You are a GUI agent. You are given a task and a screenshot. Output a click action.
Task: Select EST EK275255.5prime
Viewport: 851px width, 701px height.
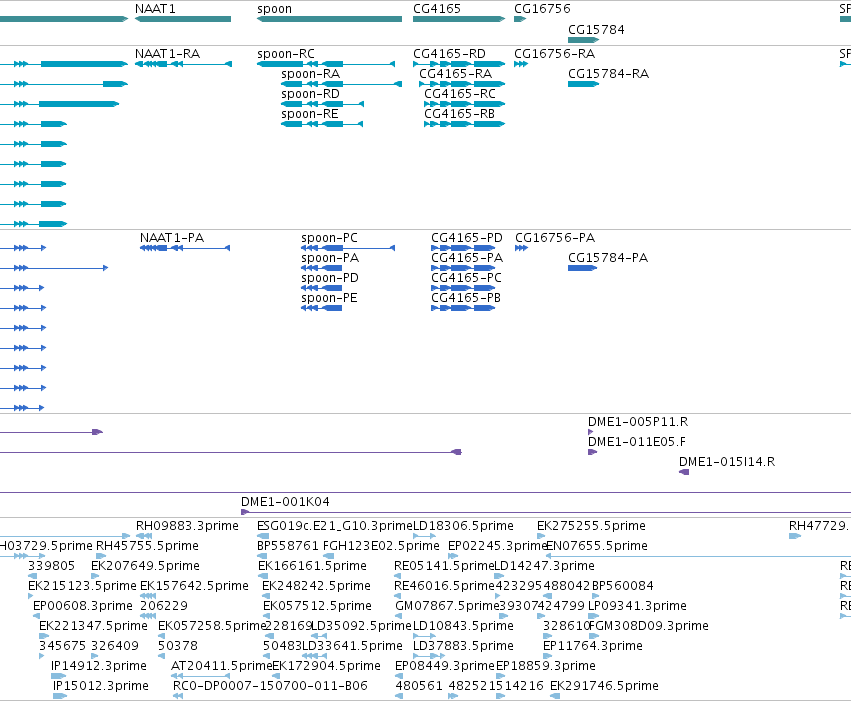click(x=591, y=526)
